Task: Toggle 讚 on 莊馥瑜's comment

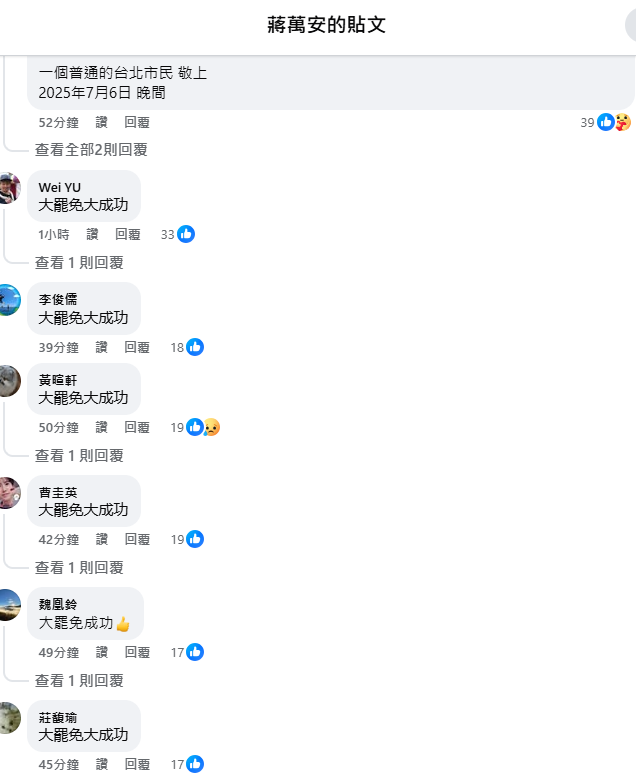Action: point(102,764)
